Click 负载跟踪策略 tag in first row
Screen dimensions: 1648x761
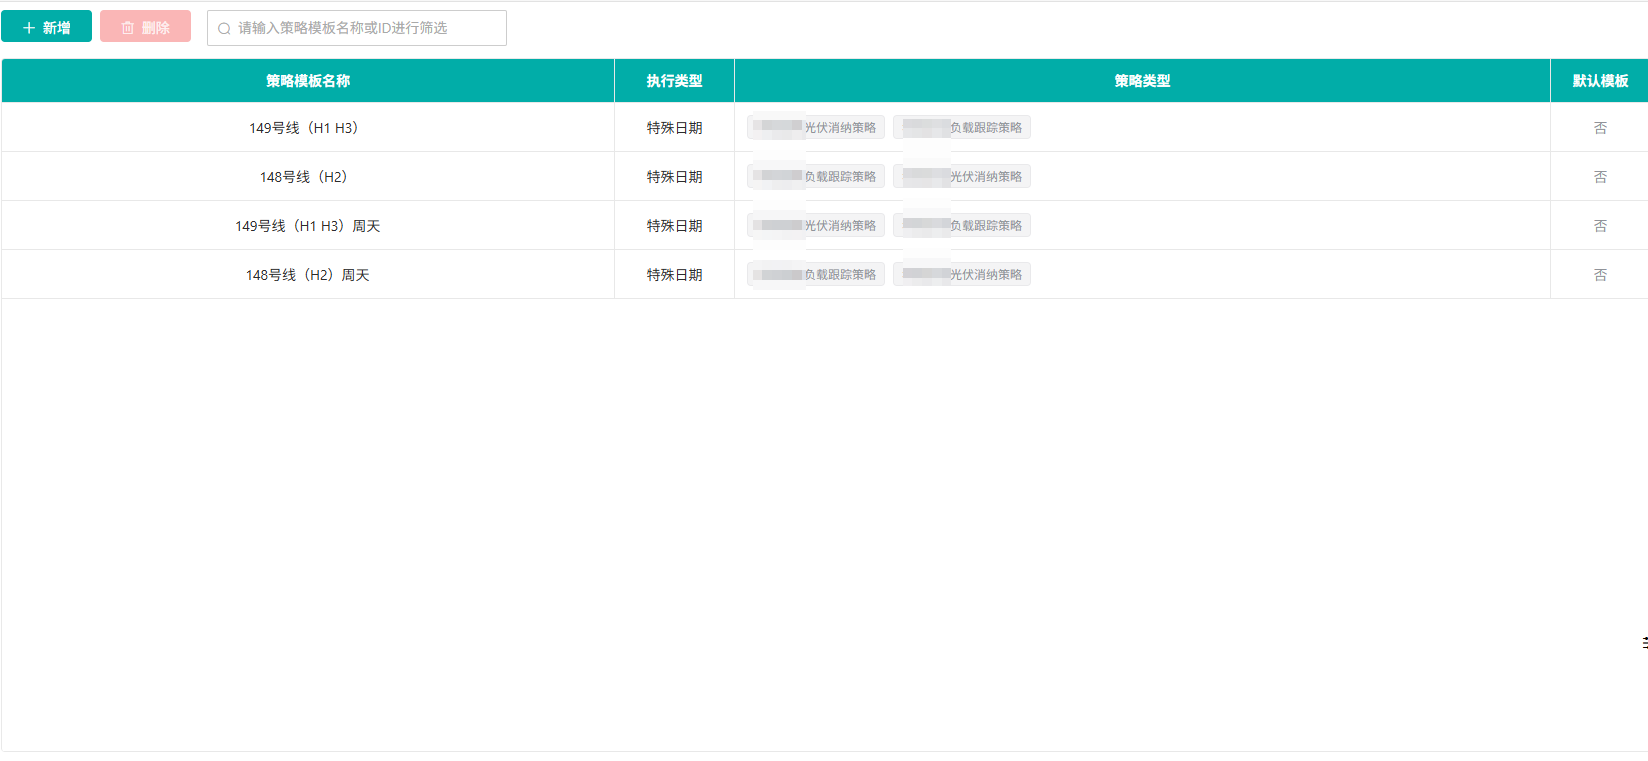point(962,128)
